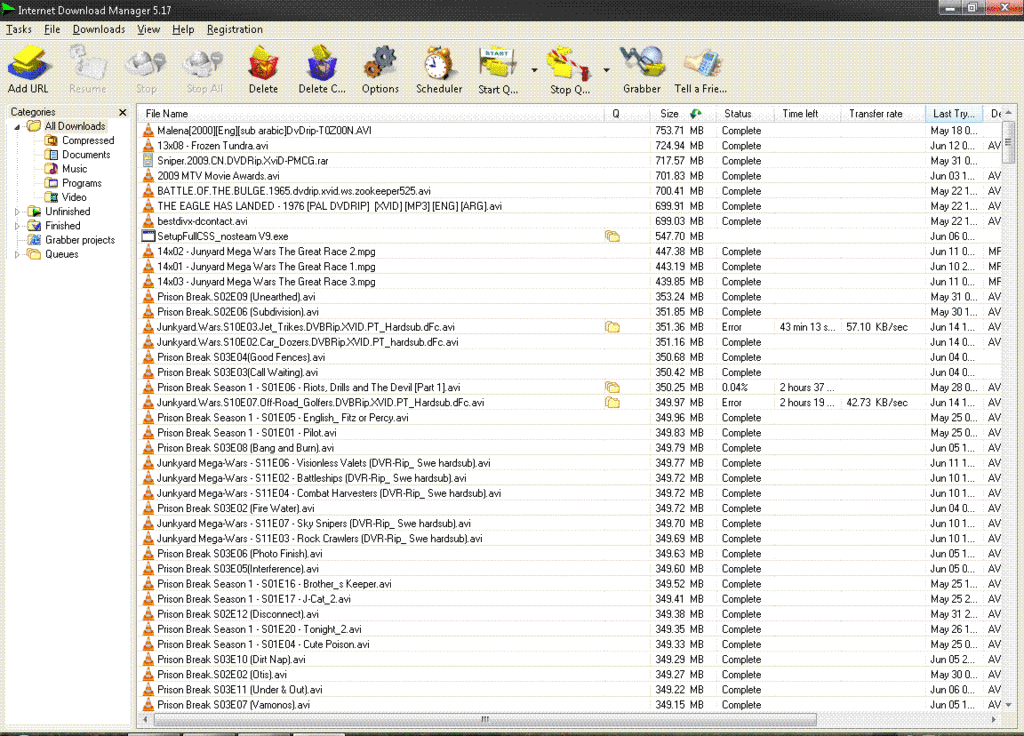Click SetupFullCSS_nosteam V9.exe file icon
This screenshot has width=1024, height=736.
[x=148, y=236]
